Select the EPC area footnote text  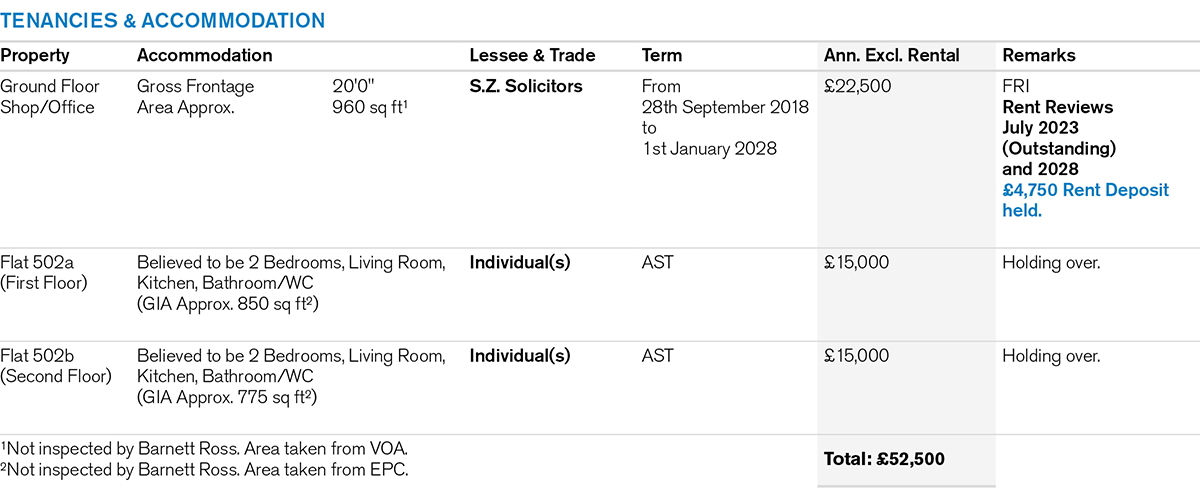[x=203, y=468]
